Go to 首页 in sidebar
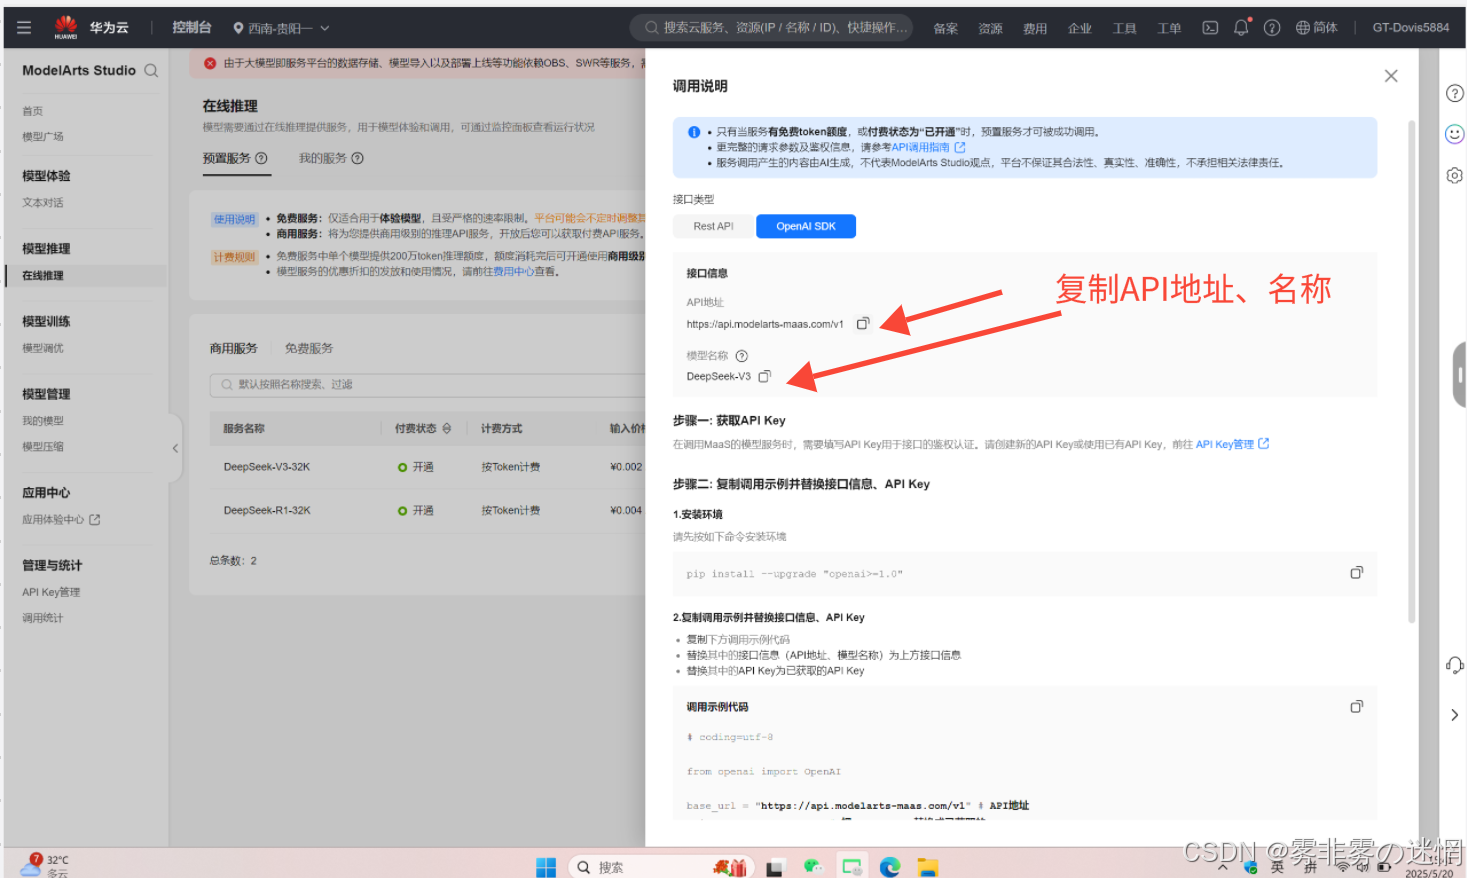 [33, 111]
